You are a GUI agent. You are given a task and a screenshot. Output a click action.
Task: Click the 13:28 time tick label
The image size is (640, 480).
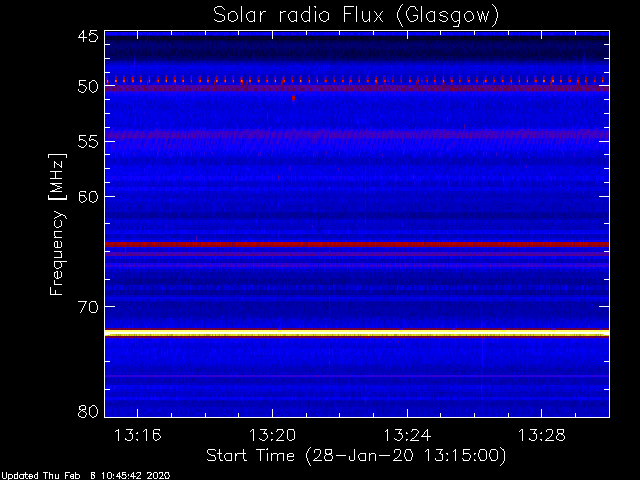coord(542,435)
